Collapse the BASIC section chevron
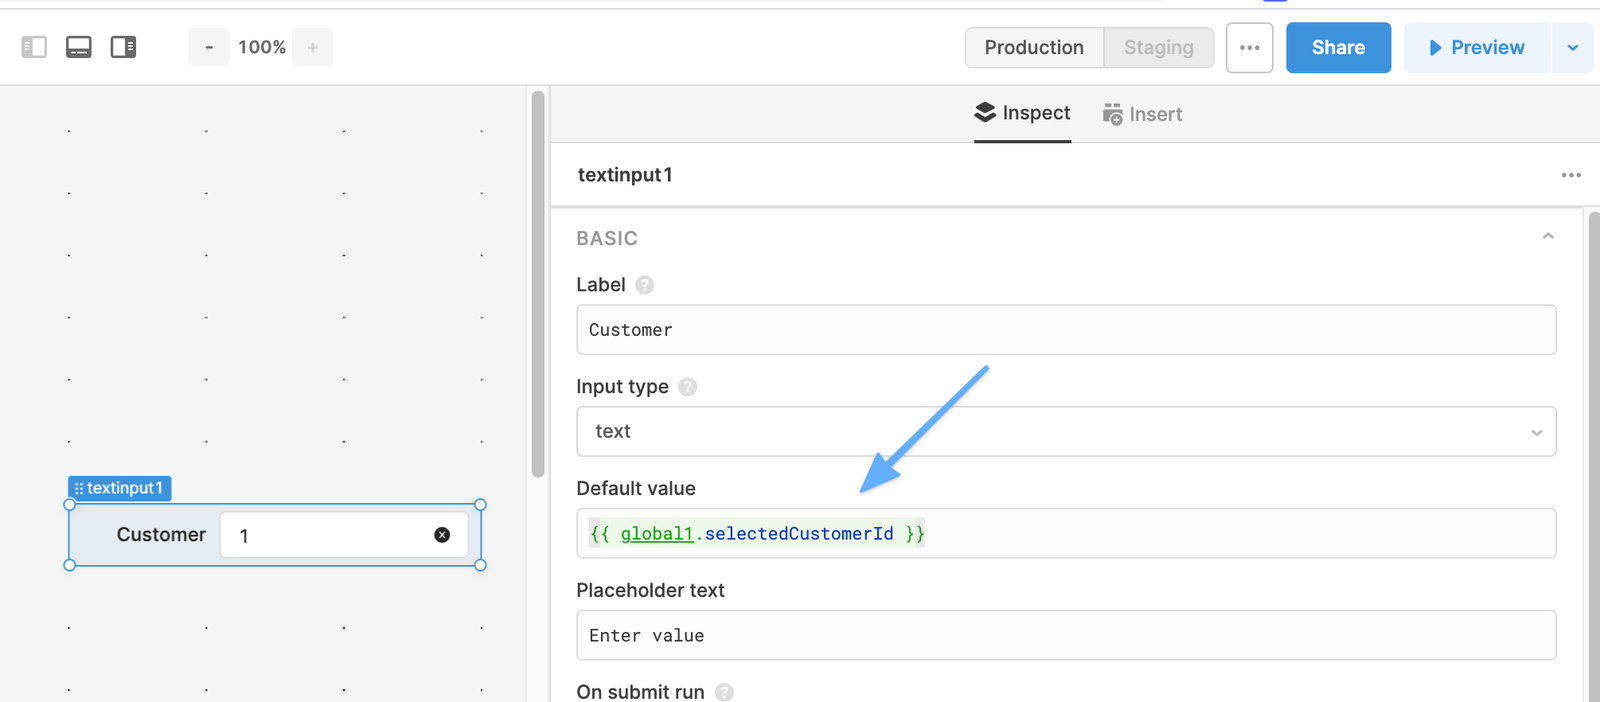Viewport: 1600px width, 702px height. (x=1548, y=237)
